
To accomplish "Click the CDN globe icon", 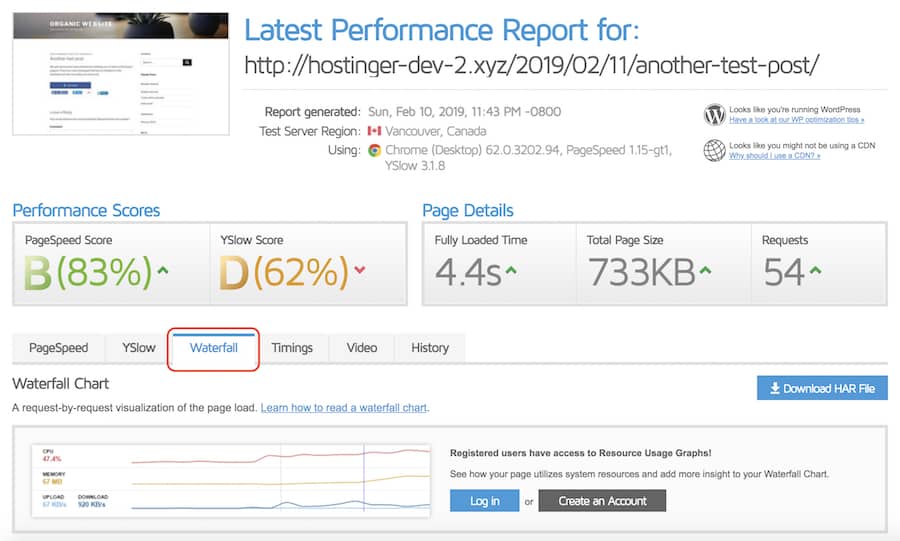I will [x=714, y=150].
